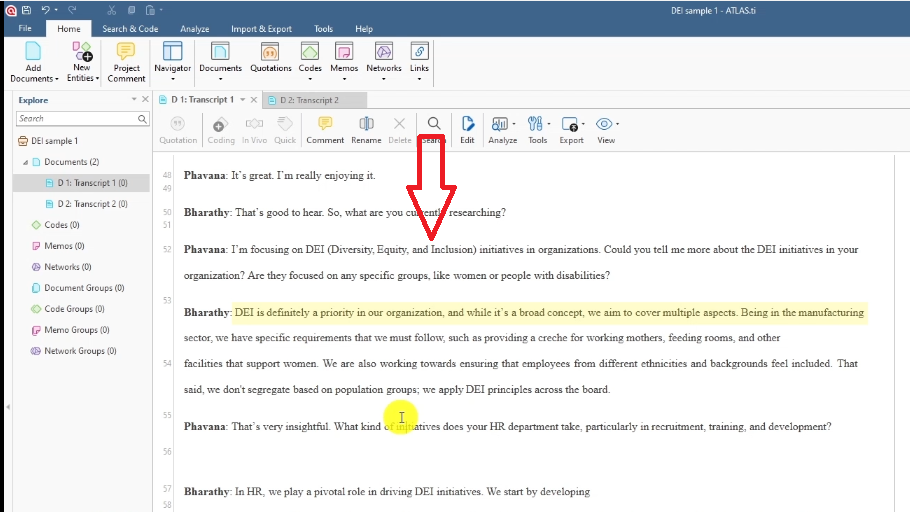
Task: Open the Documents manager
Action: point(220,62)
